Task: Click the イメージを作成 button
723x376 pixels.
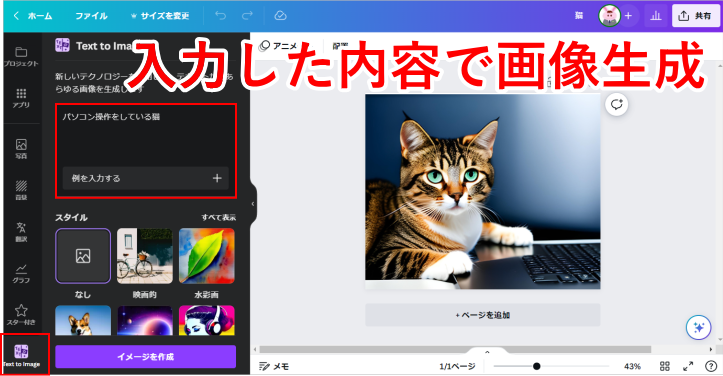Action: 146,357
